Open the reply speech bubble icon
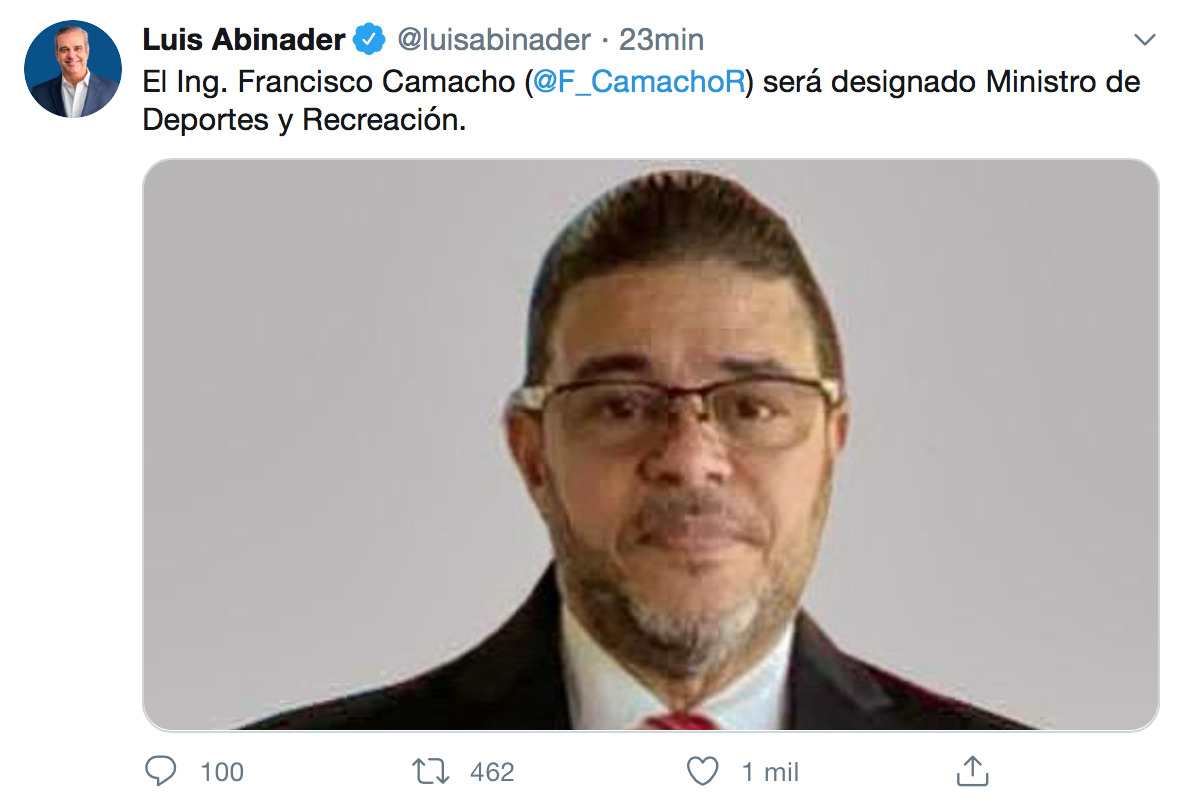 (x=160, y=771)
